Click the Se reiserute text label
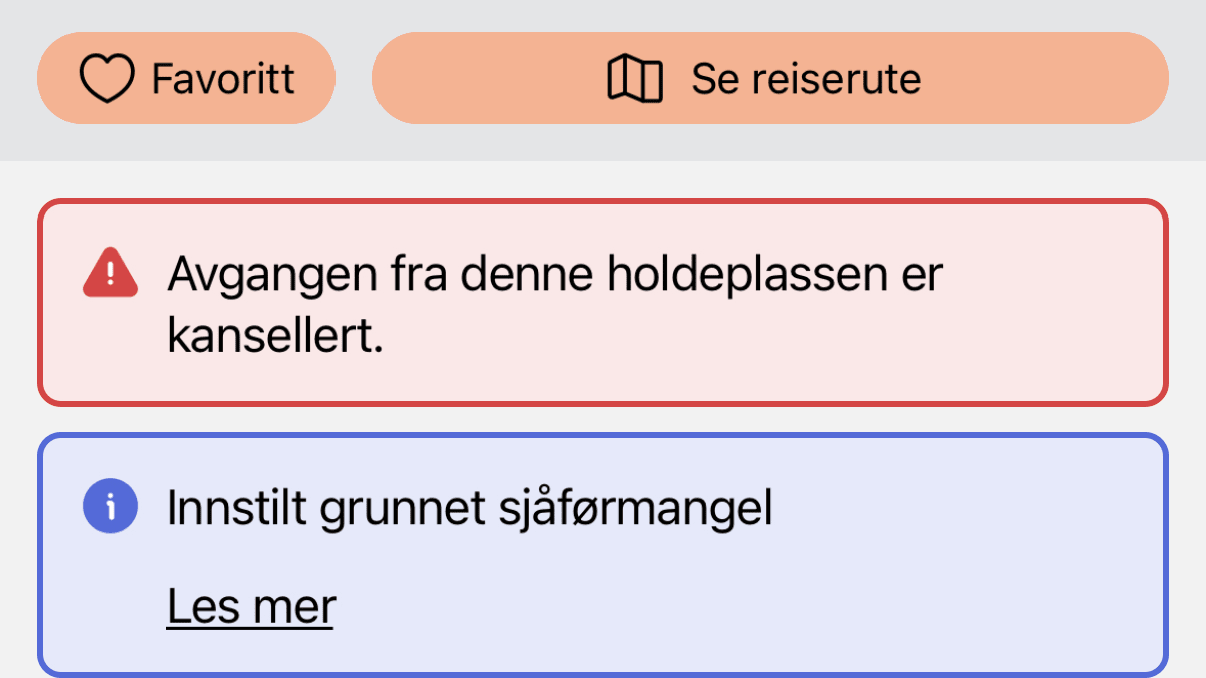Viewport: 1206px width, 678px height. (806, 79)
